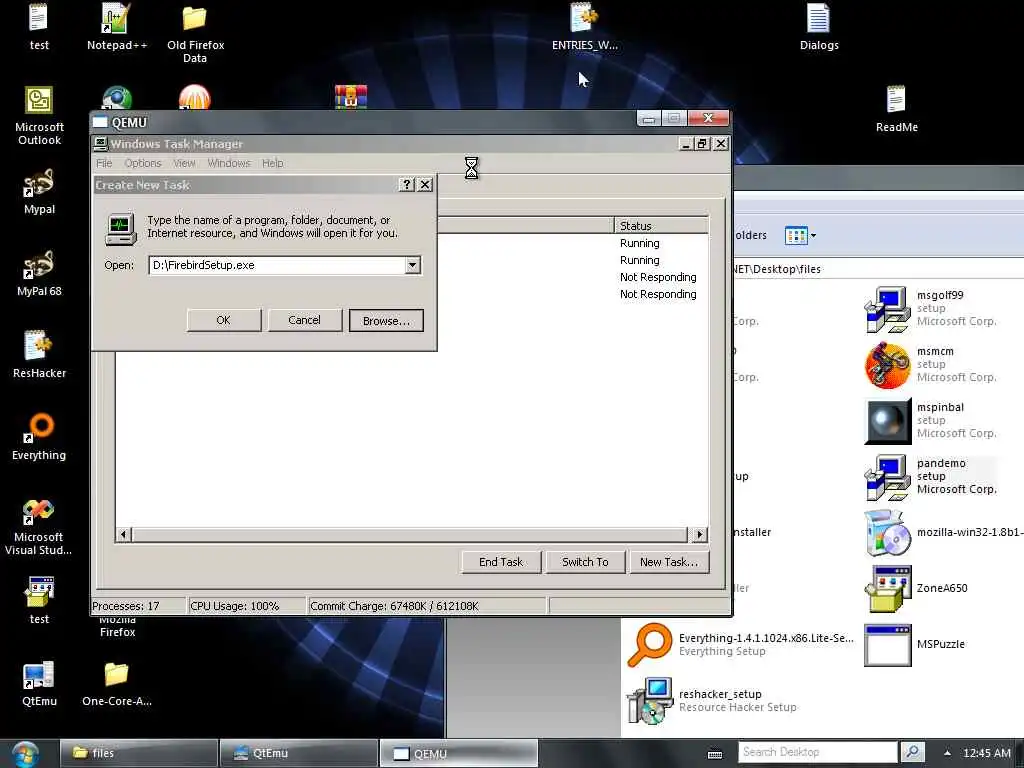
Task: Open Task Manager File menu
Action: click(x=104, y=163)
